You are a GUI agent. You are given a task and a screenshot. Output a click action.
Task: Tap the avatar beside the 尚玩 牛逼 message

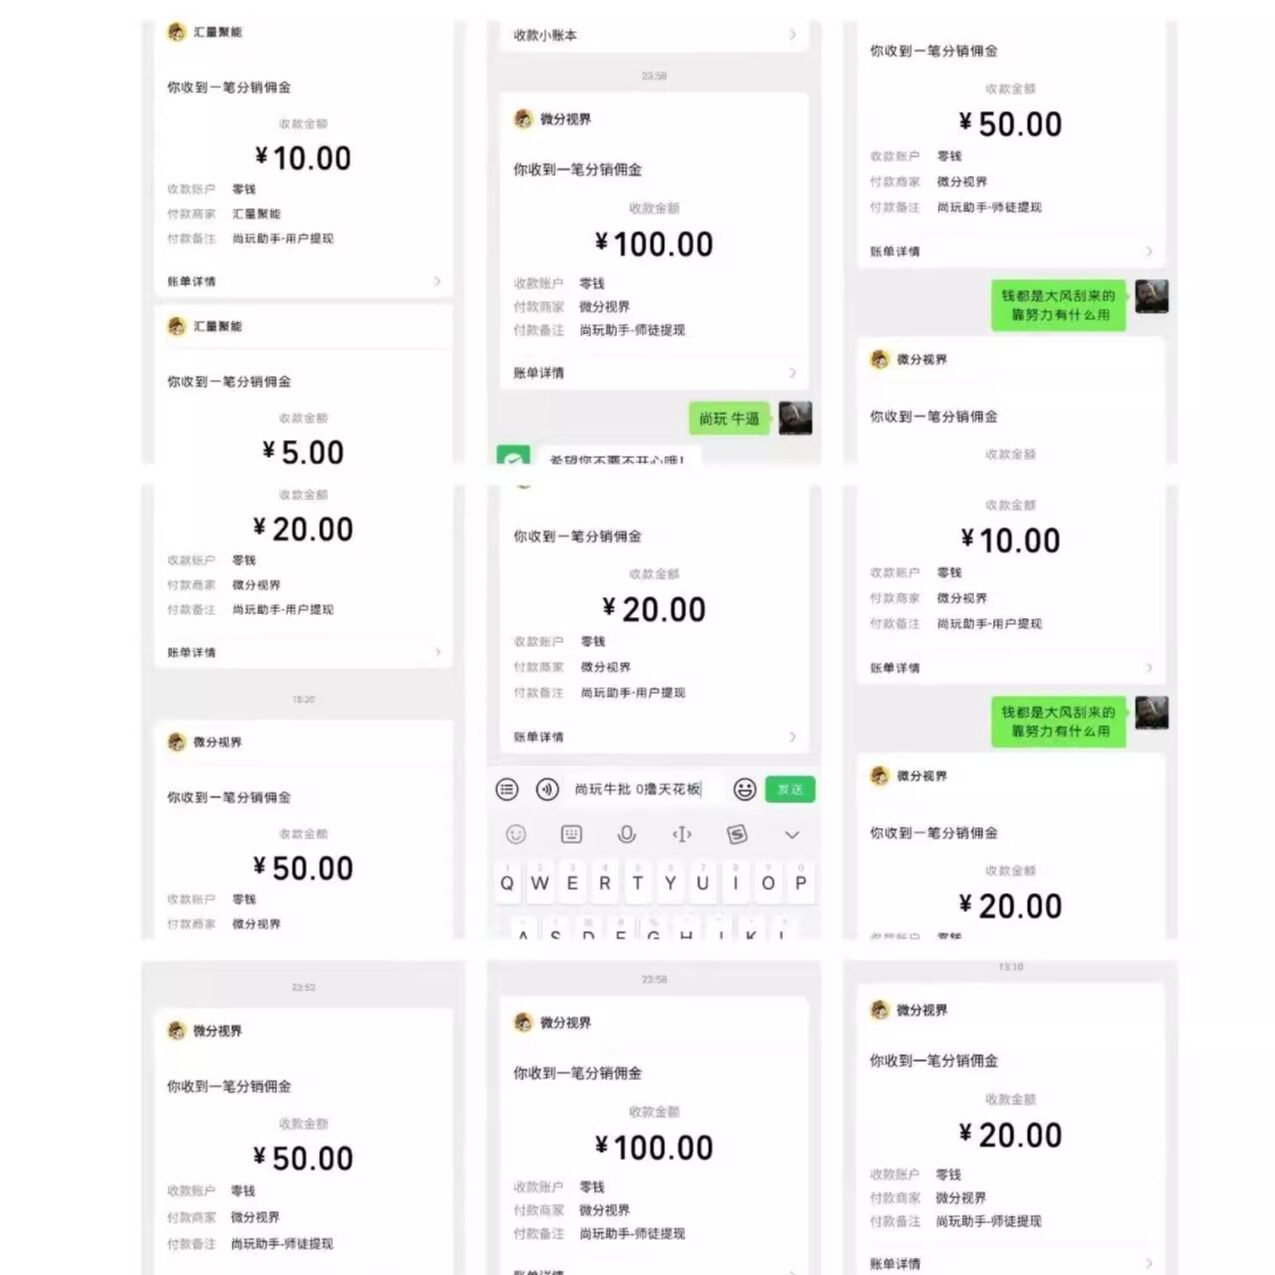(795, 418)
